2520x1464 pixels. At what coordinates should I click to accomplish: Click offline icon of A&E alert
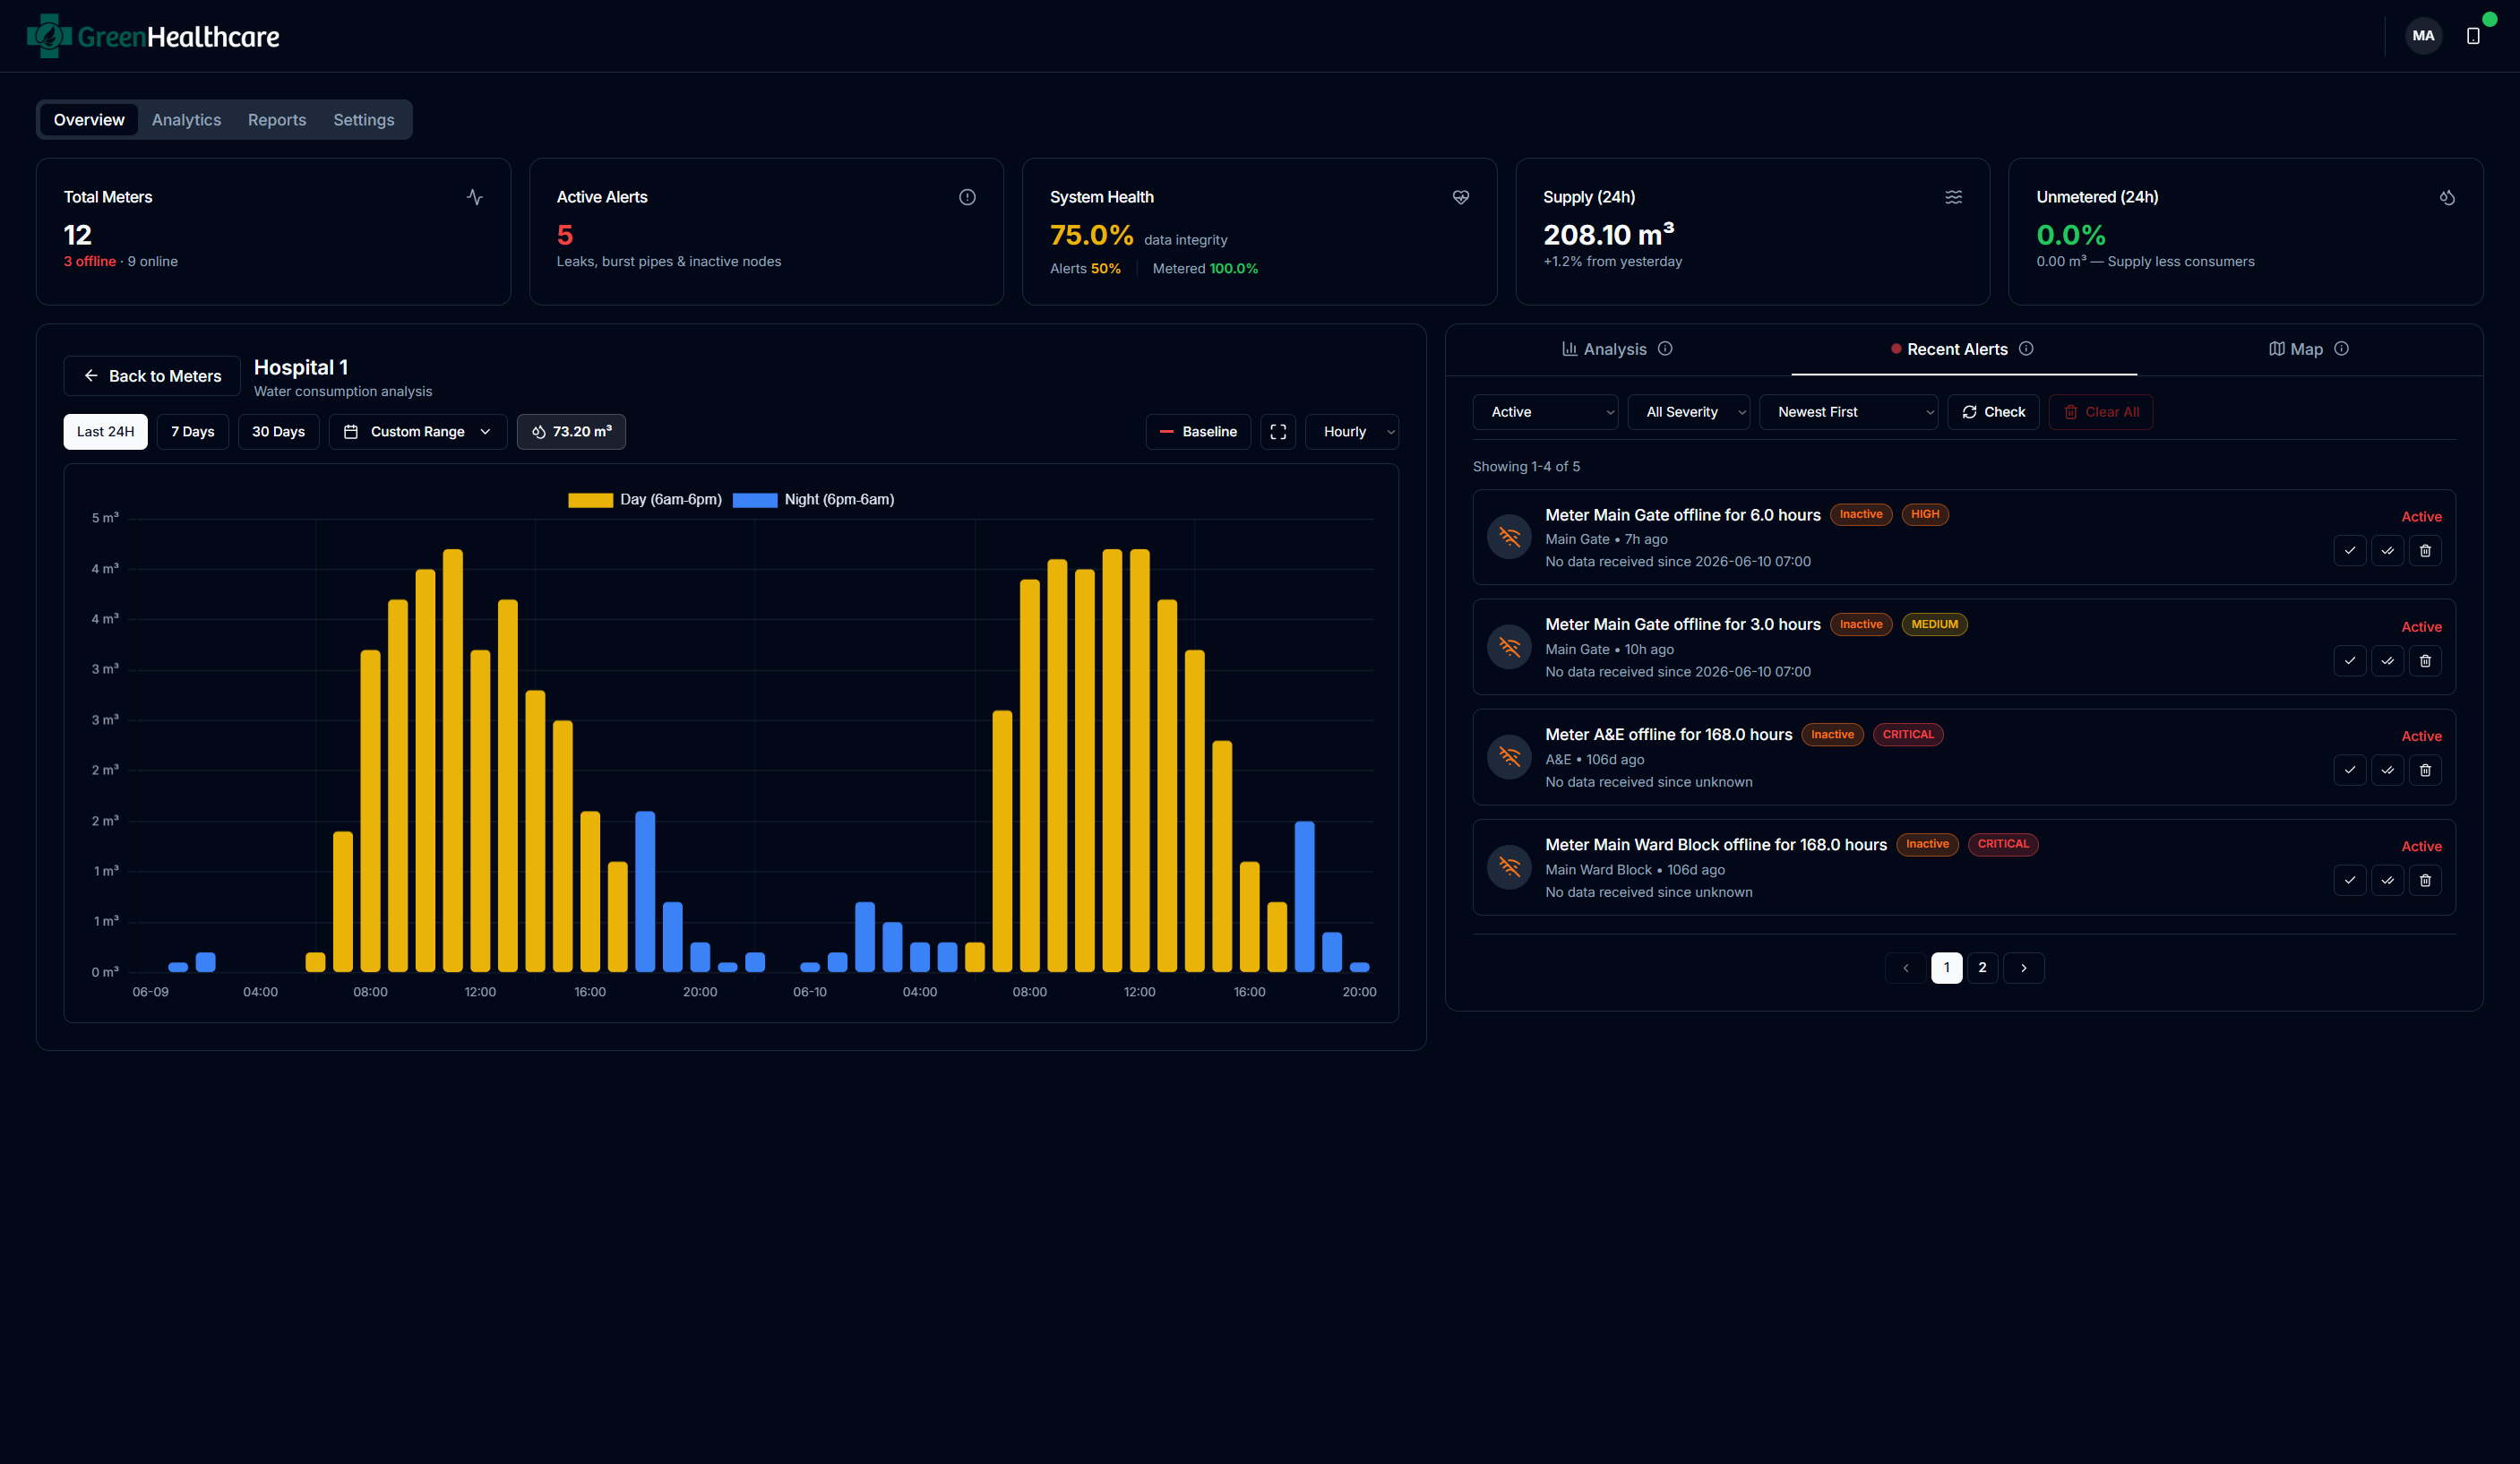click(1509, 757)
